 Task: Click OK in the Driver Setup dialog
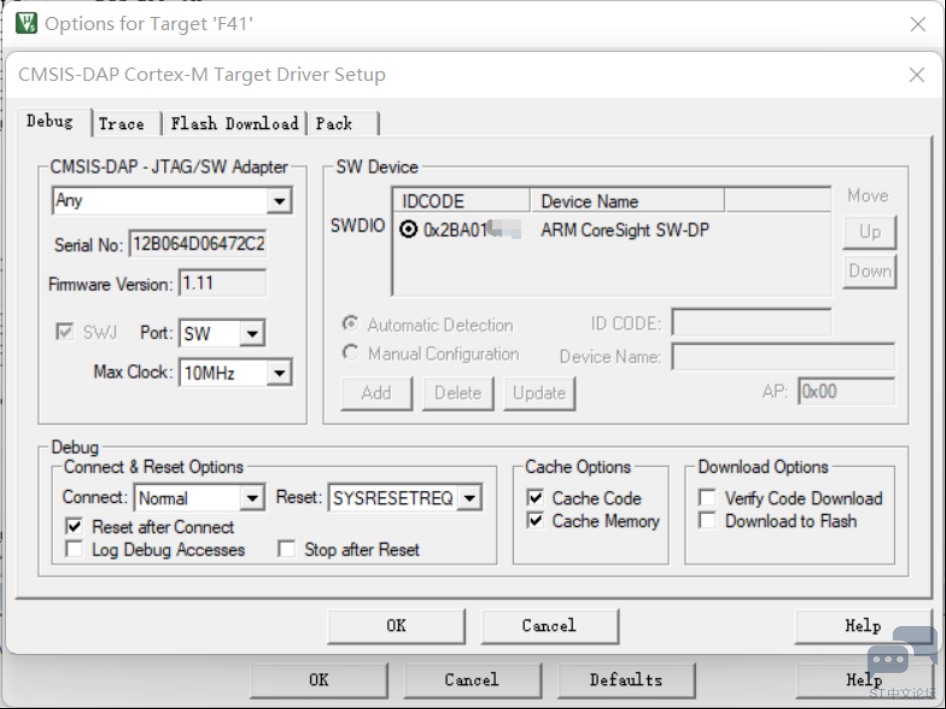[x=396, y=626]
